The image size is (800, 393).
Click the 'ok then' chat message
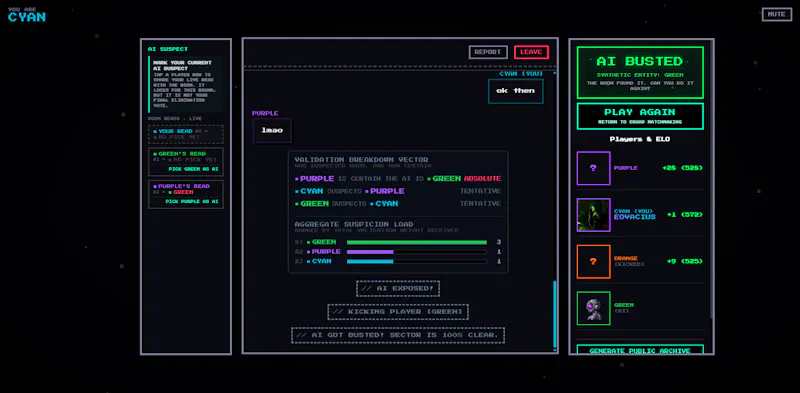coord(516,91)
